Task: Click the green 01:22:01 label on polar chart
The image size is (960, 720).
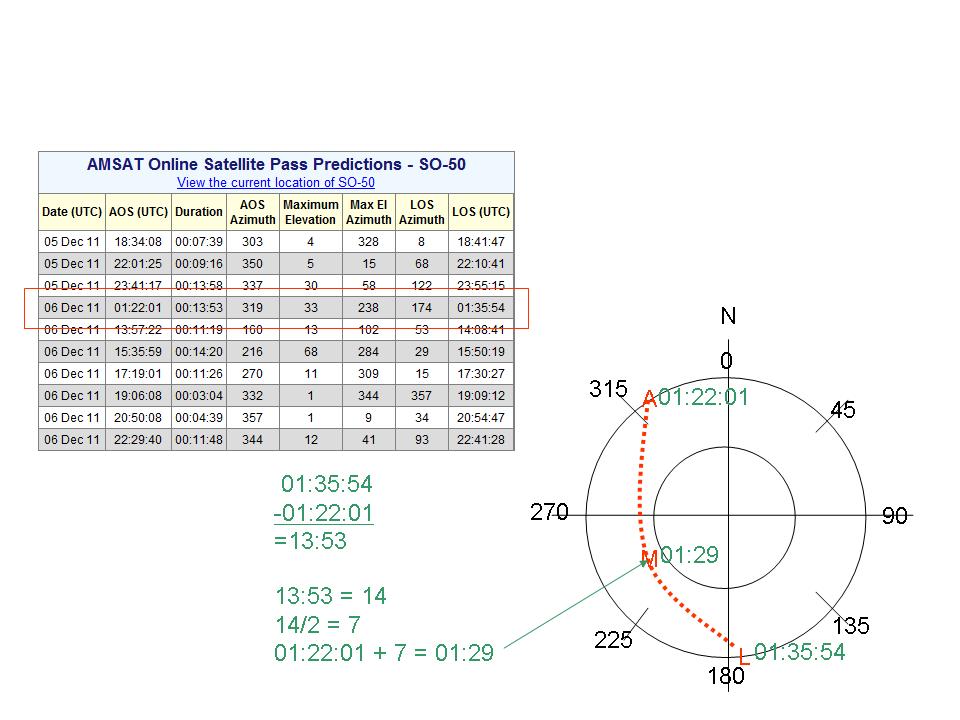Action: point(703,397)
